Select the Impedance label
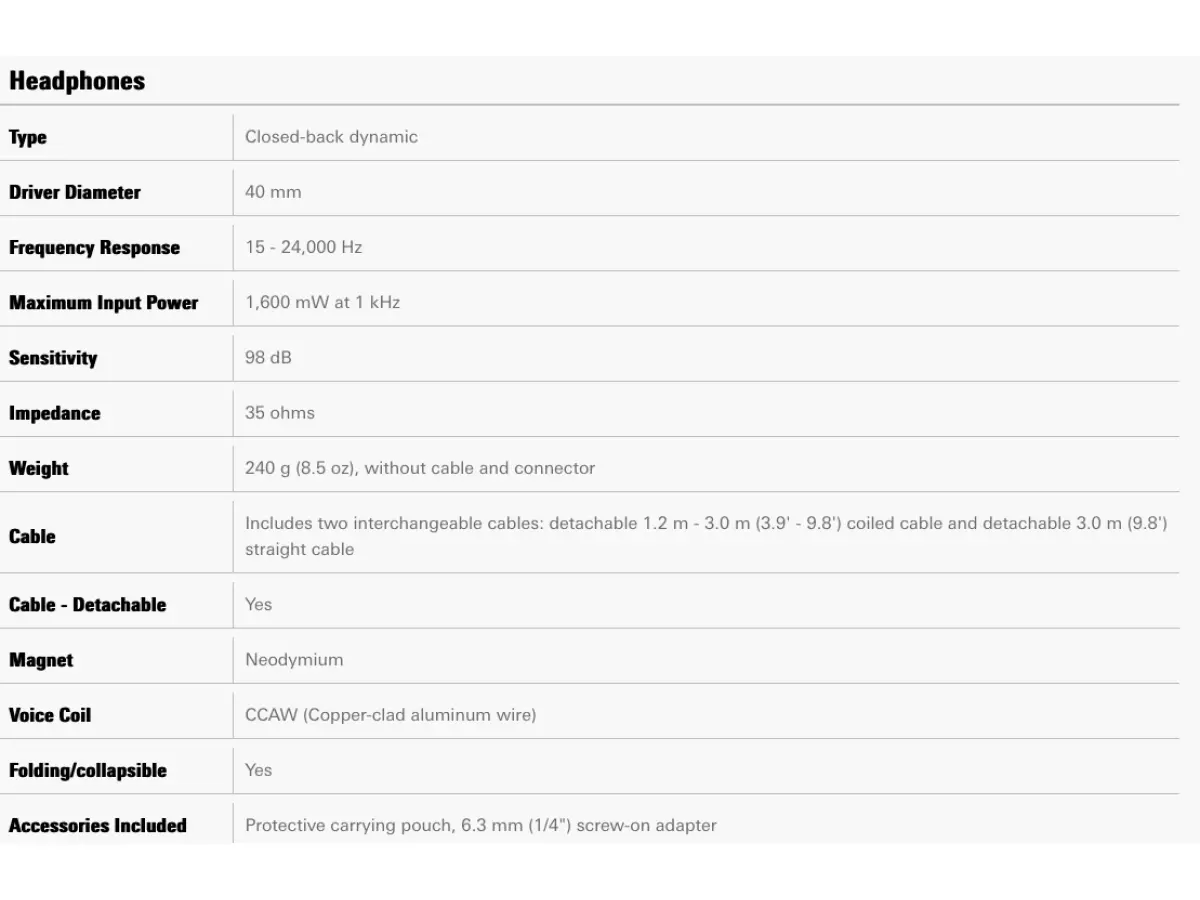Screen dimensions: 1200x900 [55, 413]
